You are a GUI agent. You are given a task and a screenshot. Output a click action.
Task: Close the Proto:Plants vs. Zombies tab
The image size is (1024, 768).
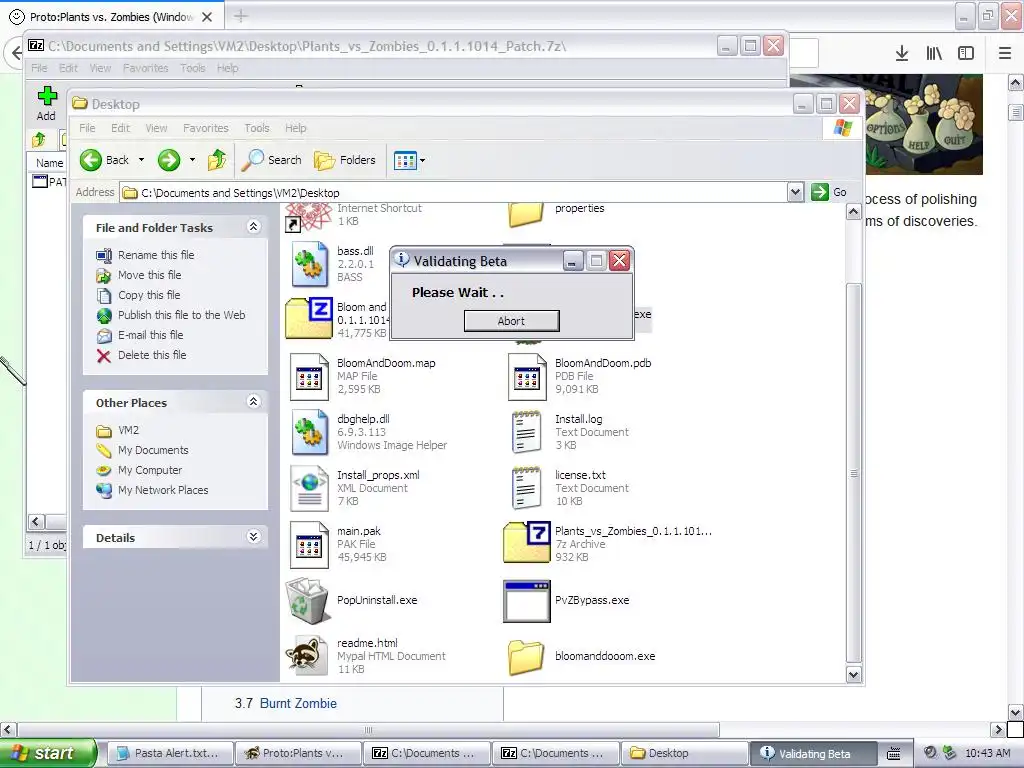[x=207, y=17]
